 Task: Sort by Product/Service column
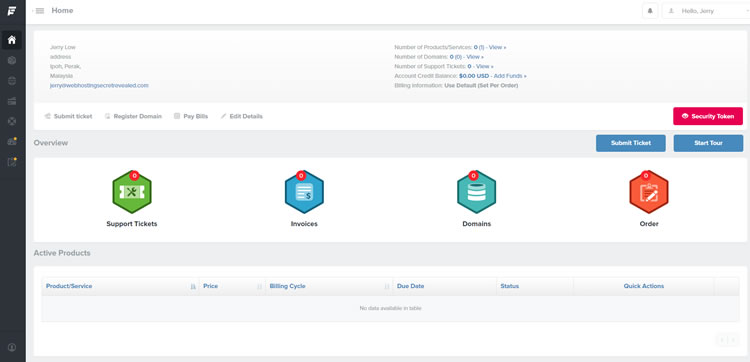point(121,286)
